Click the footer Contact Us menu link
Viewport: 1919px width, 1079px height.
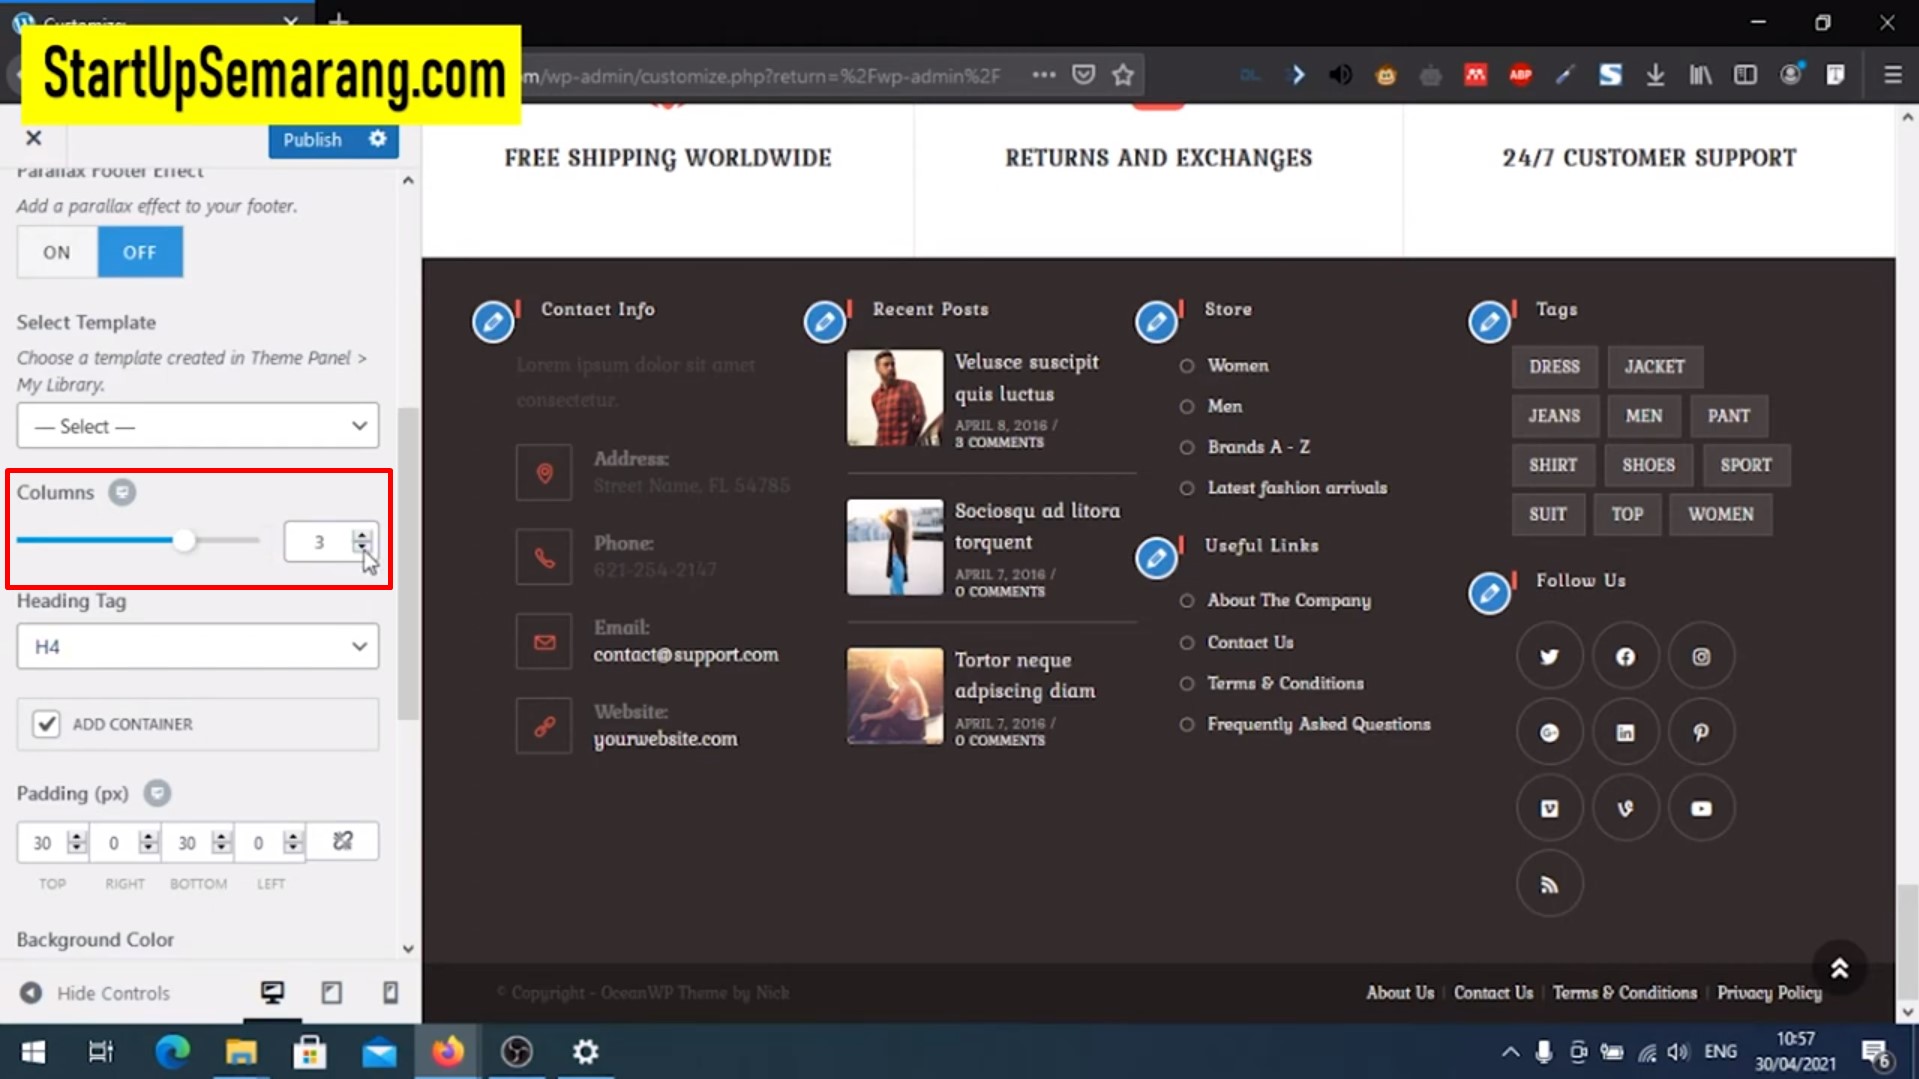pyautogui.click(x=1493, y=992)
